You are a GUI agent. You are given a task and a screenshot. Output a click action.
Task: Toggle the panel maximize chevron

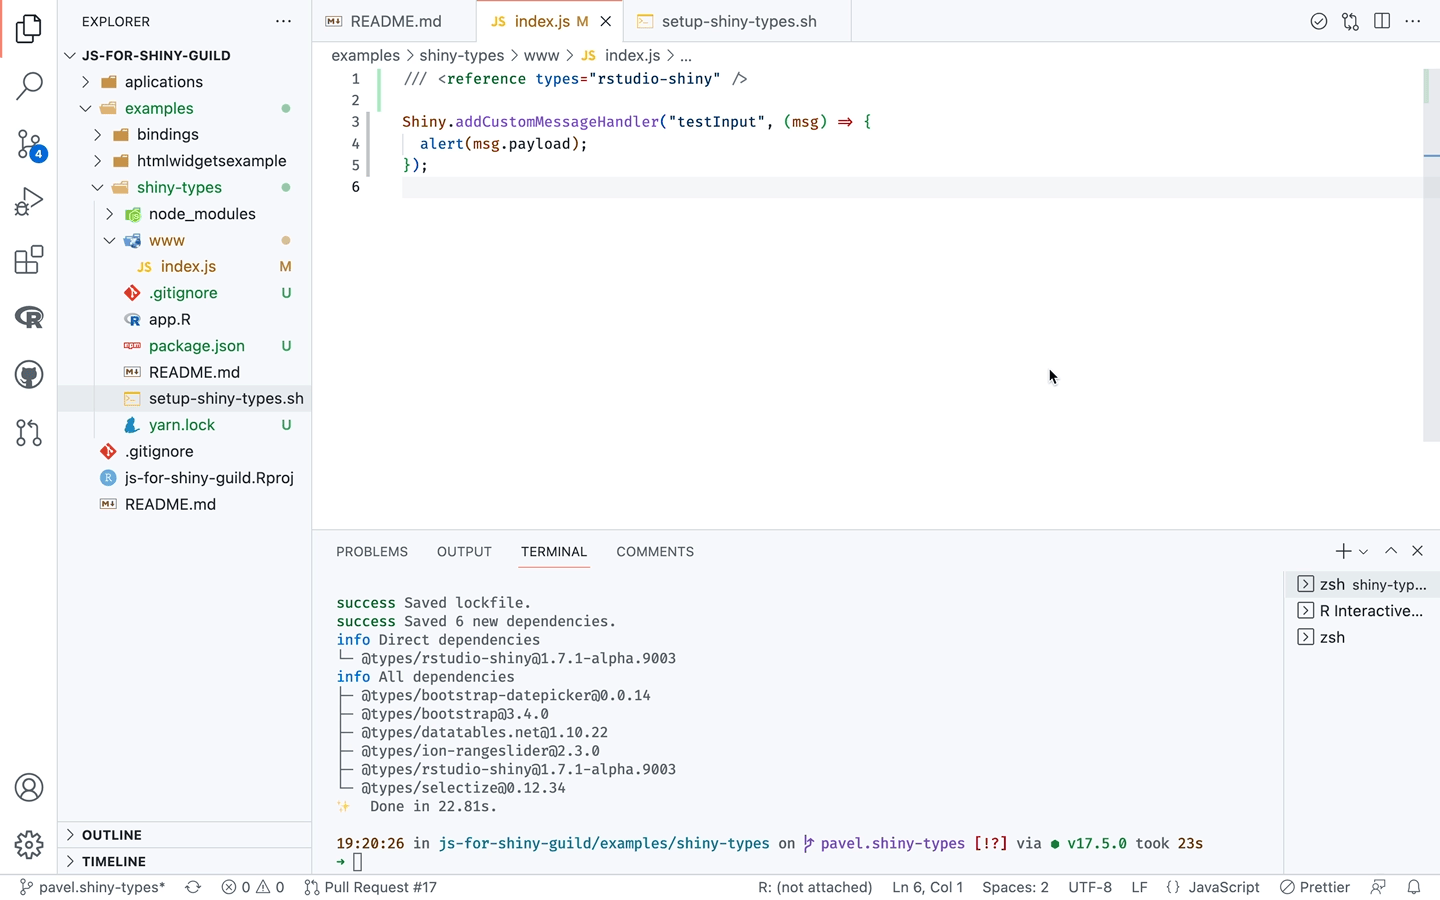coord(1391,551)
